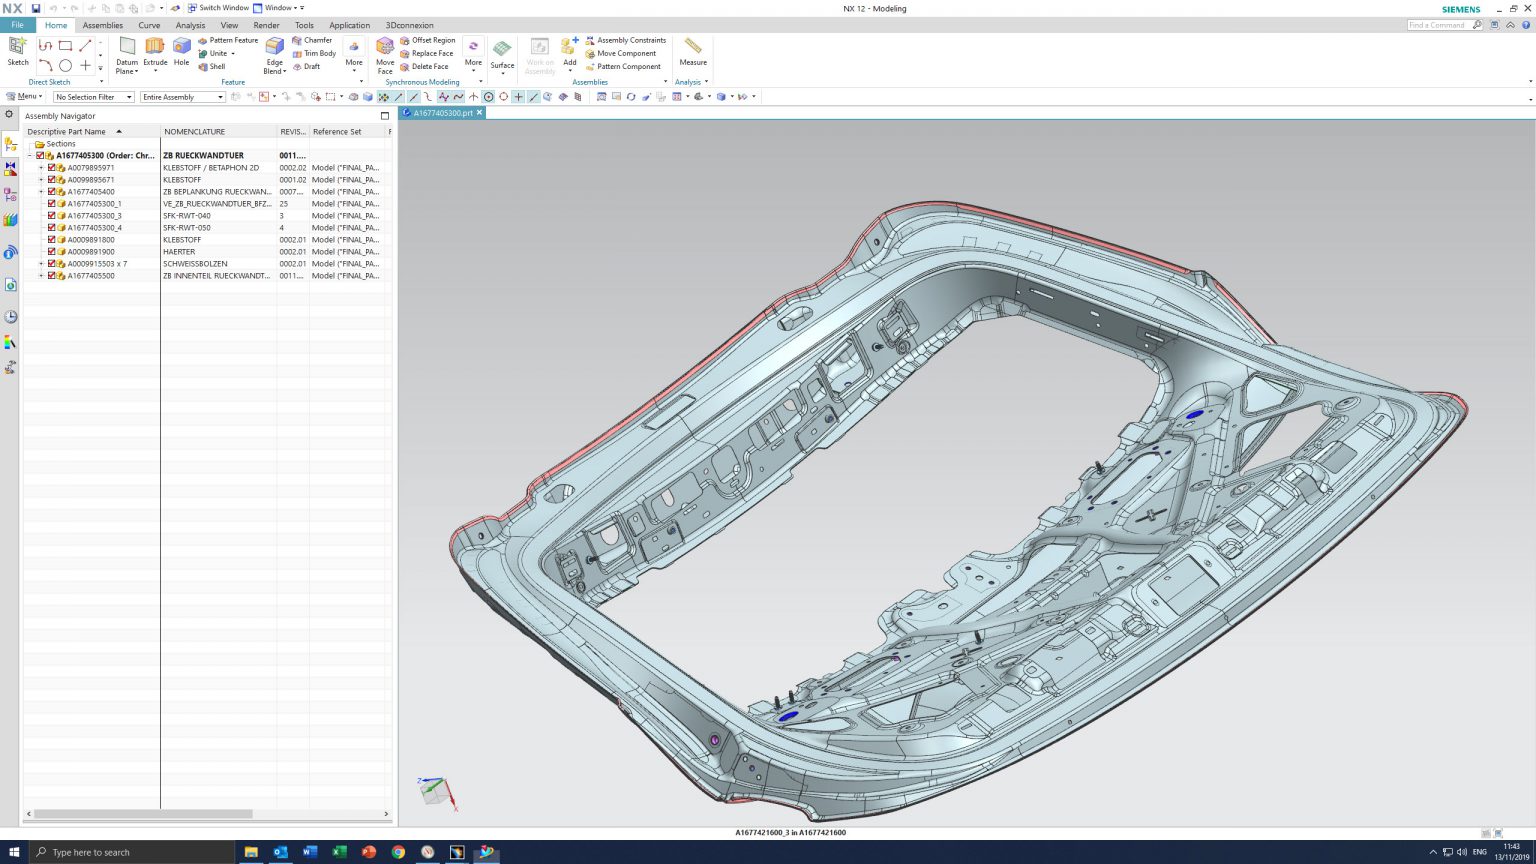Uncheck the SCHWEISSBOLZEN component checkbox

[x=52, y=263]
